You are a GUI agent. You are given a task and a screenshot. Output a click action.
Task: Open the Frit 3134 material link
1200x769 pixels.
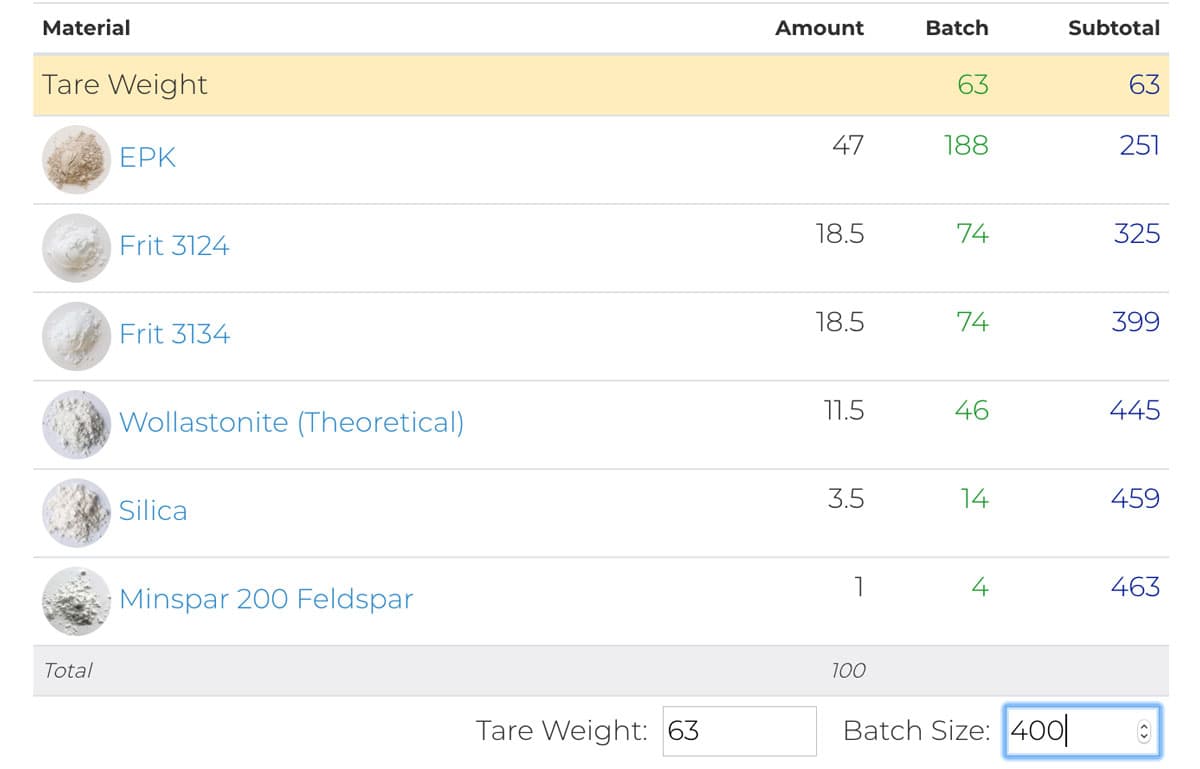[x=174, y=334]
